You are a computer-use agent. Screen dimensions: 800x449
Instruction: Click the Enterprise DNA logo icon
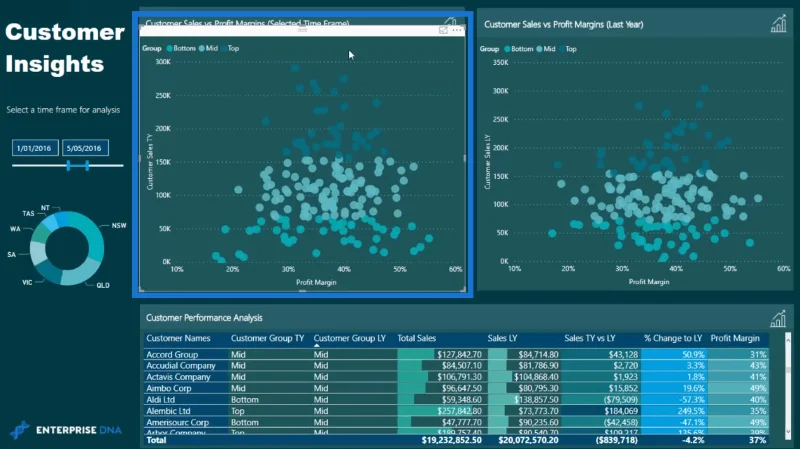coord(19,430)
